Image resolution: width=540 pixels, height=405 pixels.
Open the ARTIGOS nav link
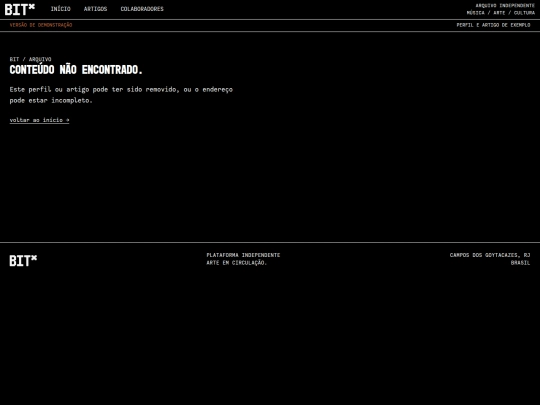(95, 9)
